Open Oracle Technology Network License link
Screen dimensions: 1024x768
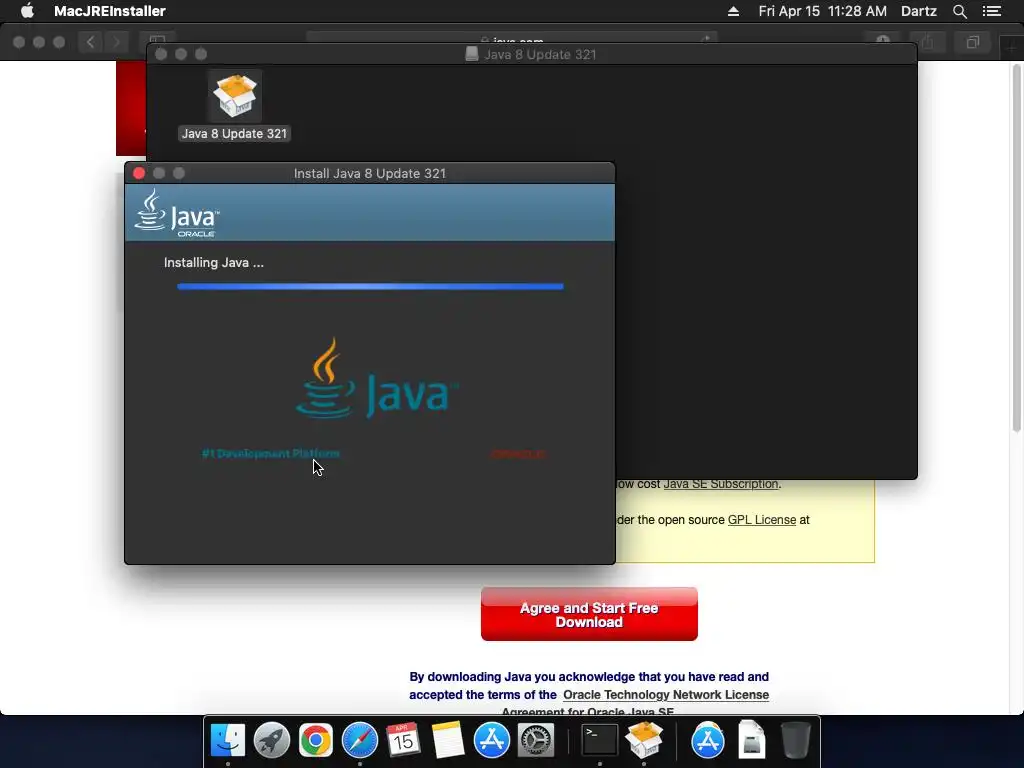(x=665, y=695)
